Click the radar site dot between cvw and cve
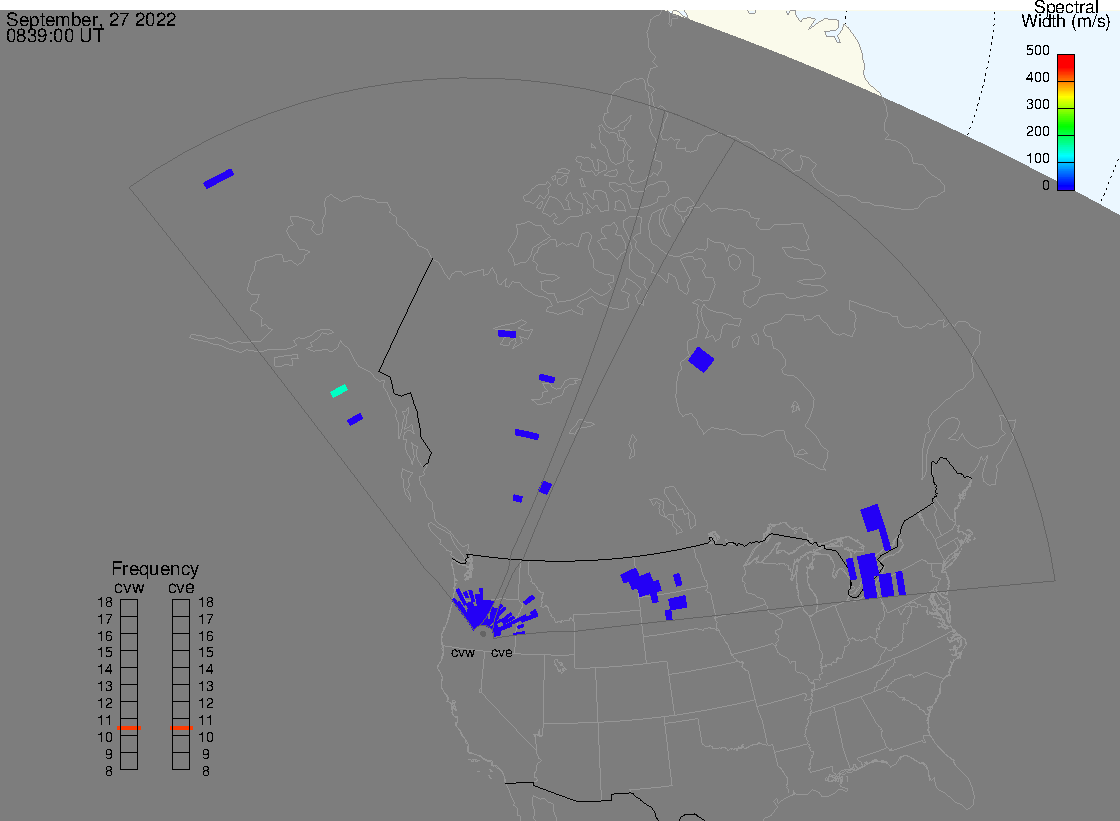The width and height of the screenshot is (1120, 821). pos(484,633)
